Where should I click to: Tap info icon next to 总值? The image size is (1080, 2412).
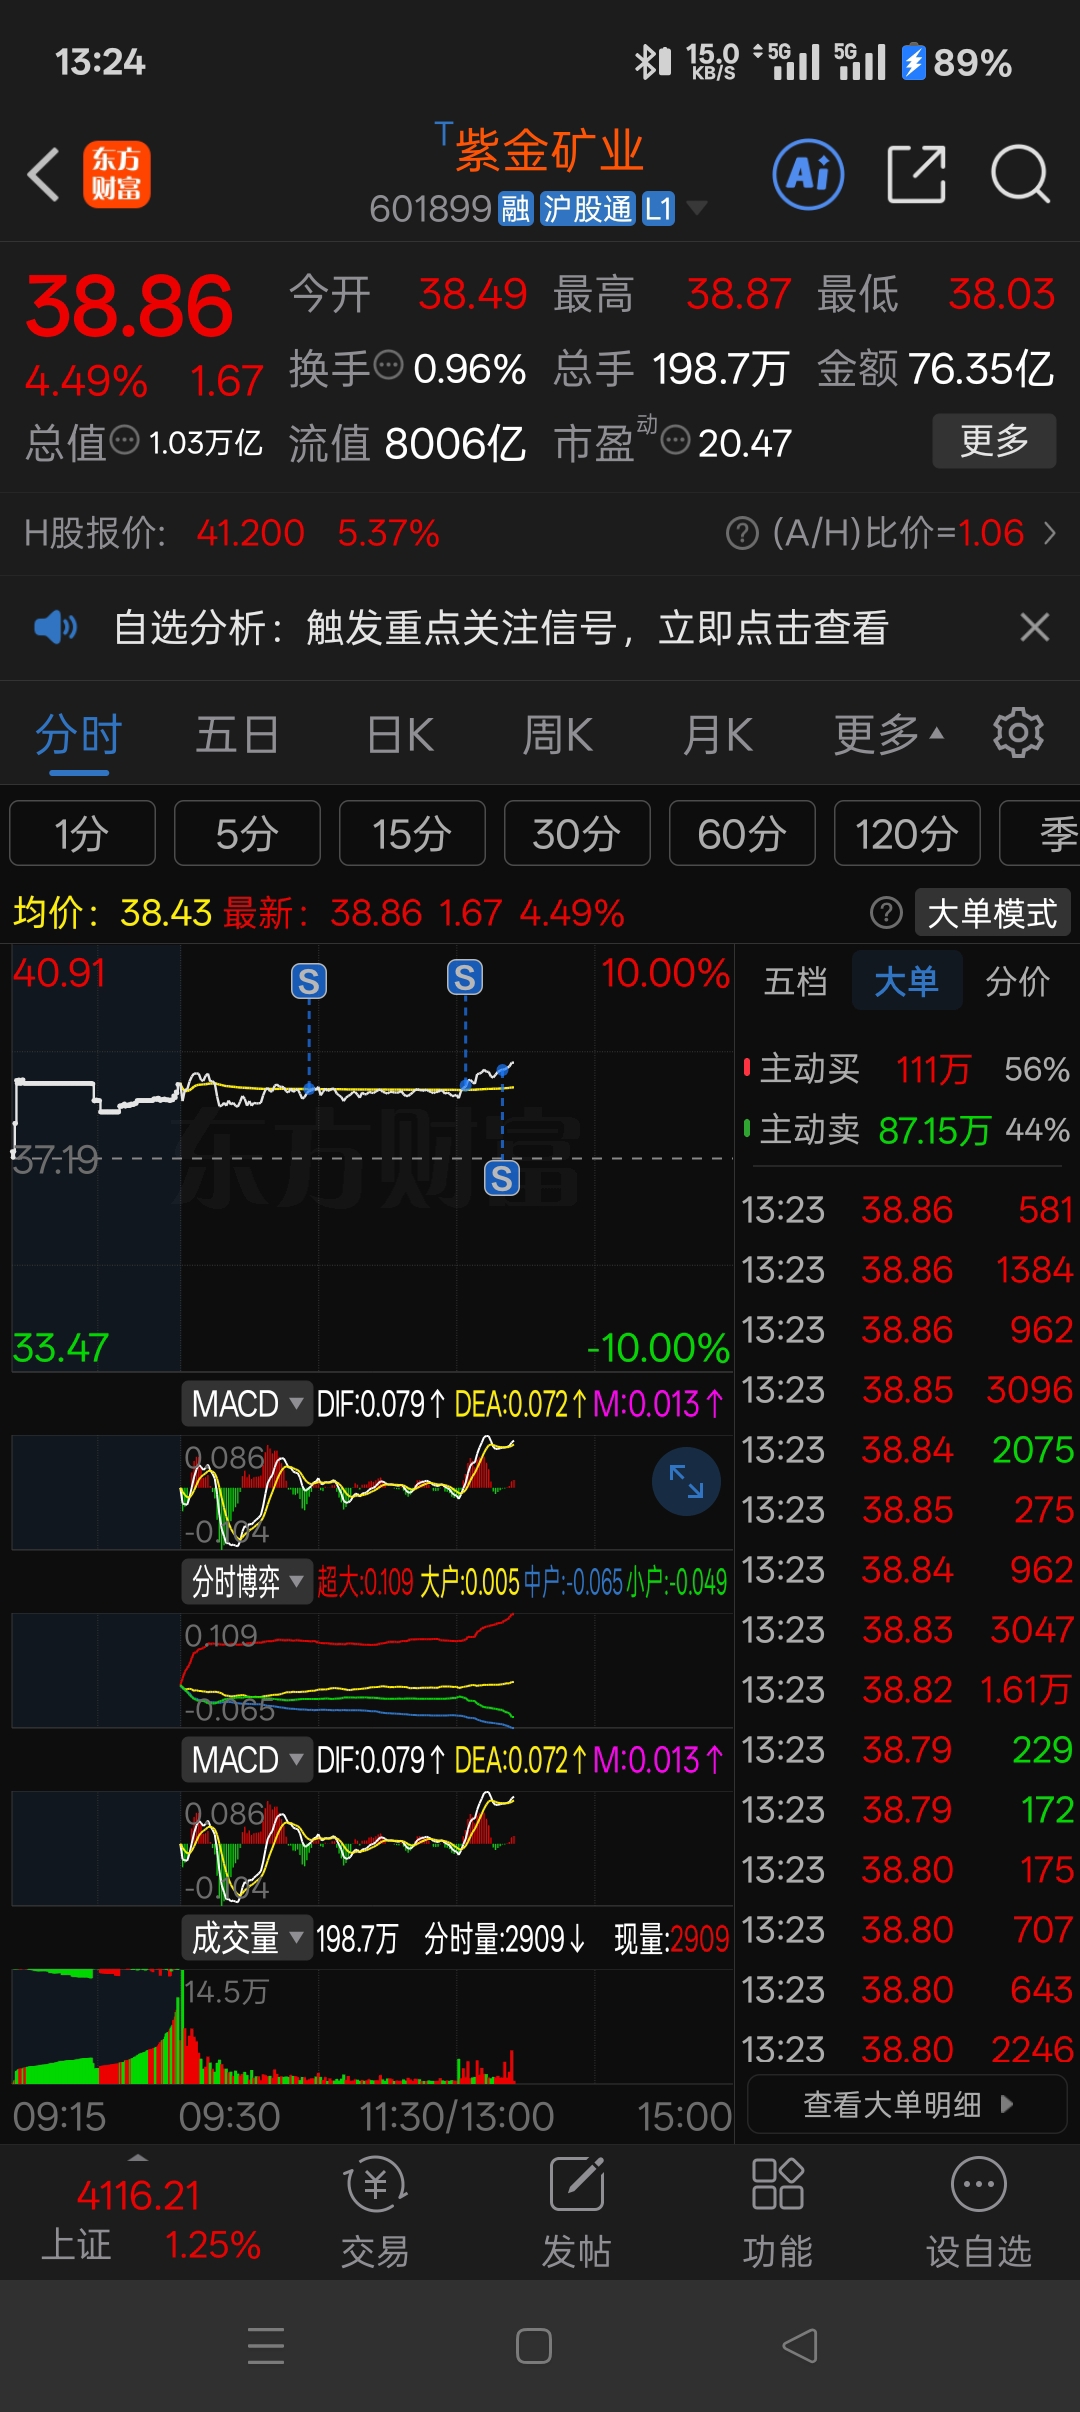(x=124, y=439)
